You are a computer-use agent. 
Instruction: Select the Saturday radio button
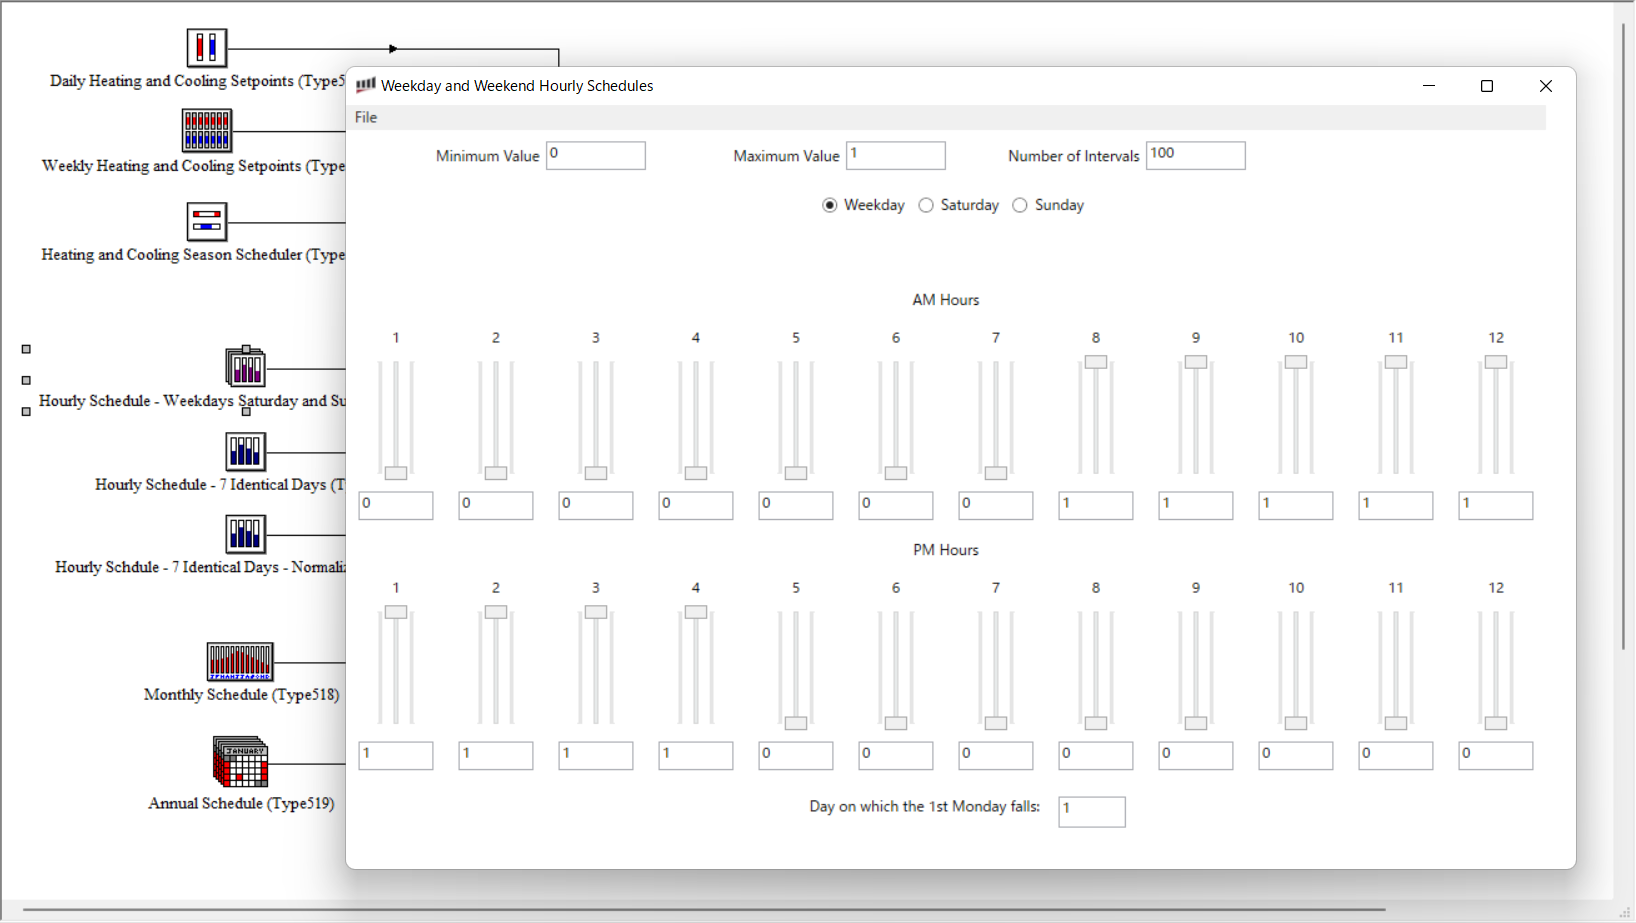click(926, 205)
